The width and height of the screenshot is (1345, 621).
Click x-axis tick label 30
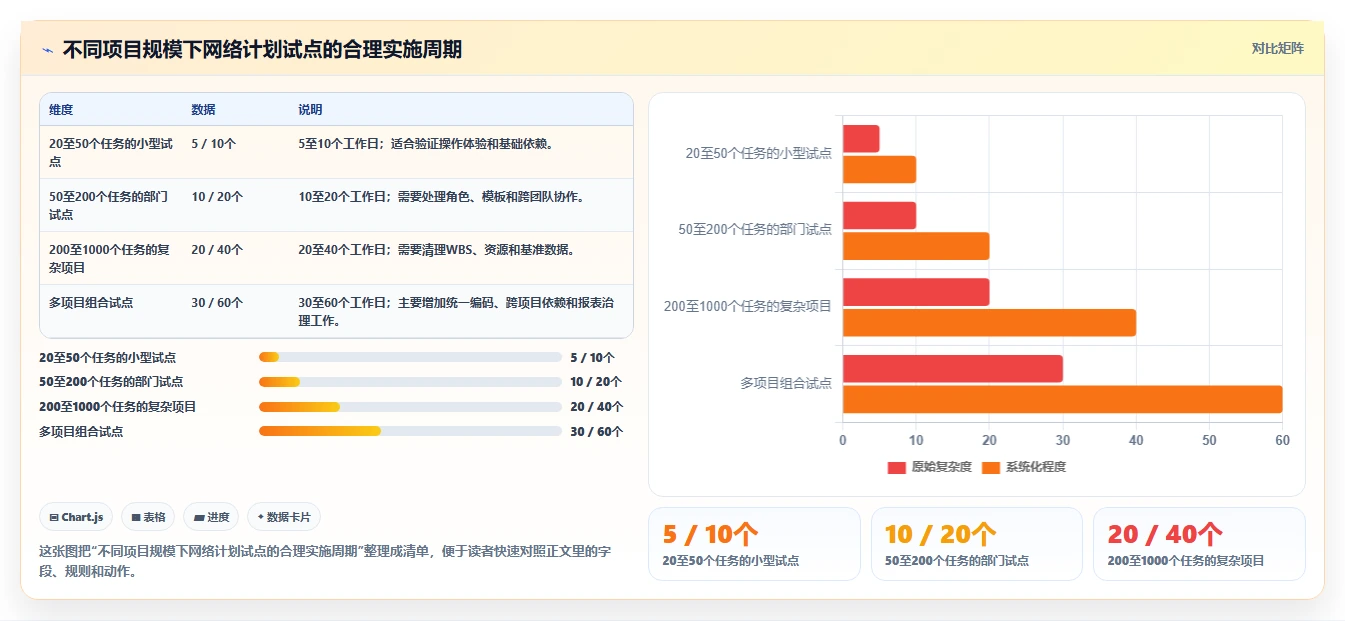coord(1063,440)
